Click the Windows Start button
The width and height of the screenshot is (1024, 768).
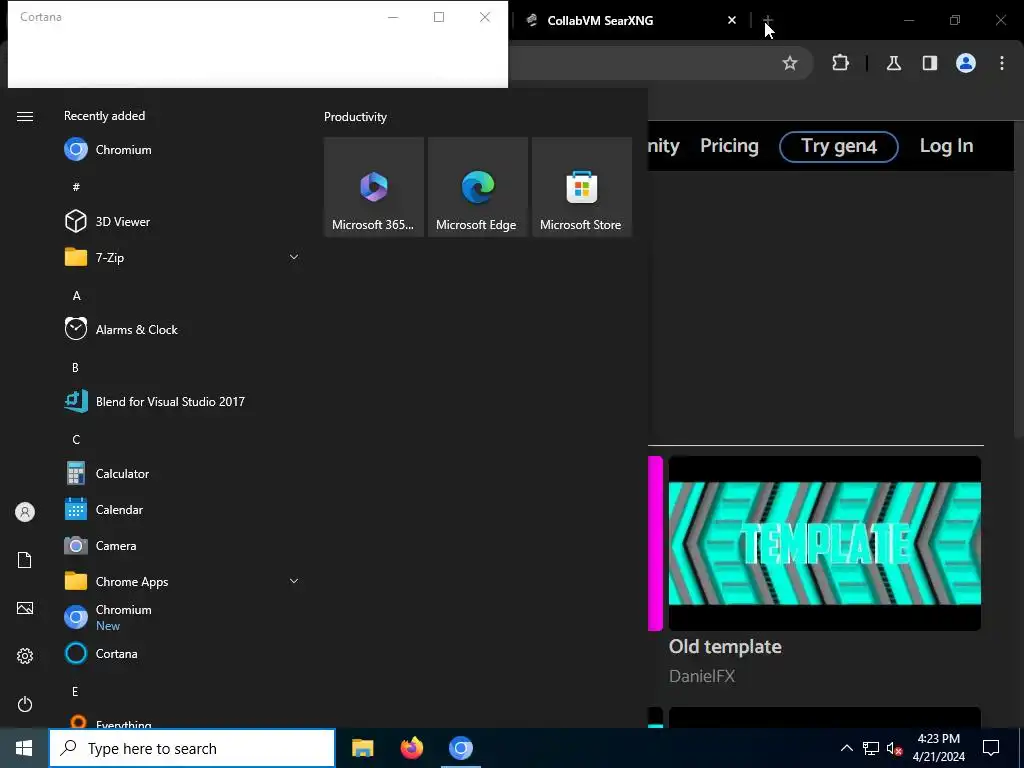pos(24,748)
